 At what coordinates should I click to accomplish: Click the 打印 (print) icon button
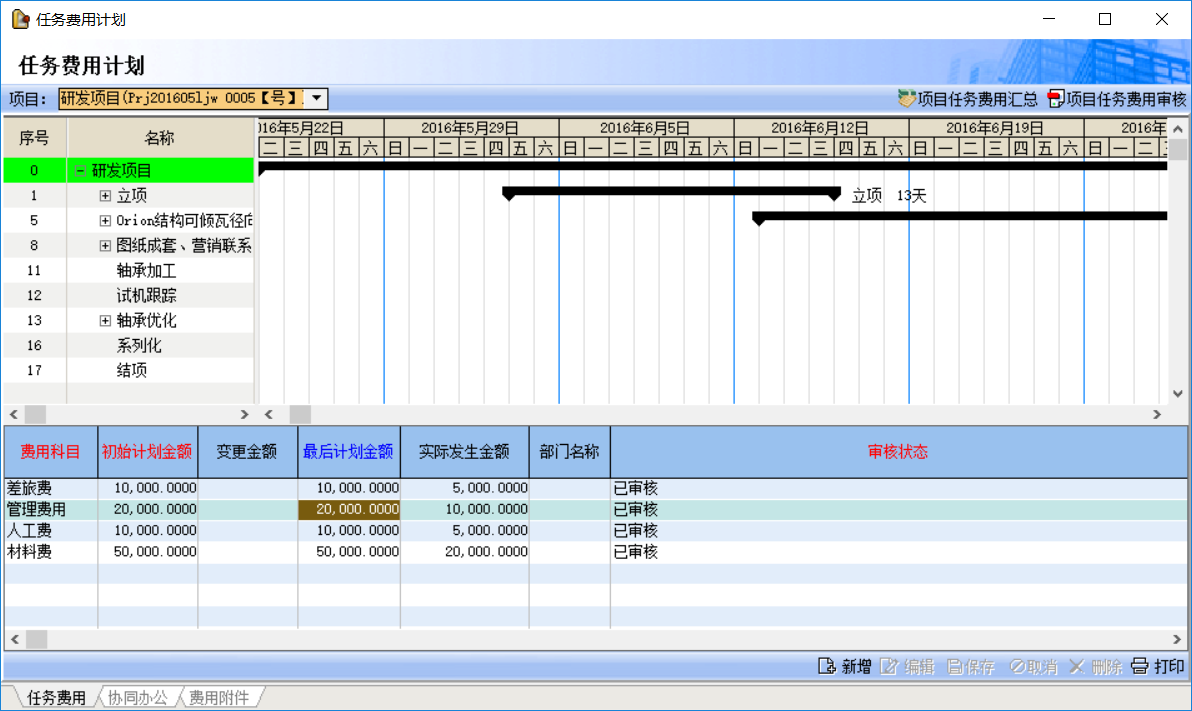pyautogui.click(x=1140, y=667)
